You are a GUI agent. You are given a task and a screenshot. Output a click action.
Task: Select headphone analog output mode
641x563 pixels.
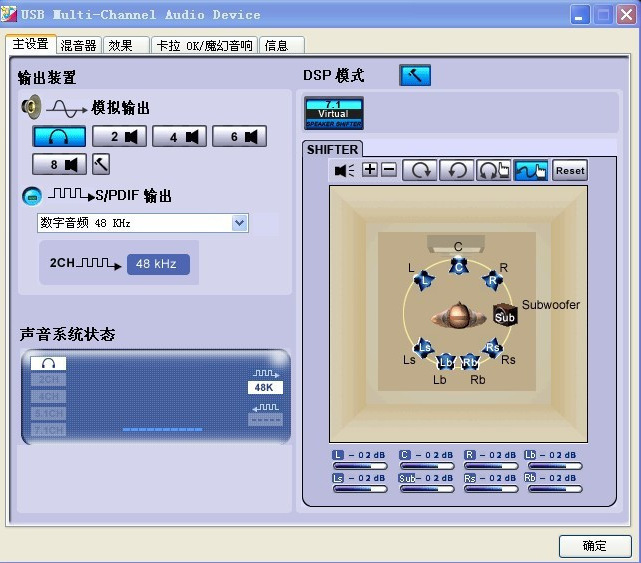[59, 136]
